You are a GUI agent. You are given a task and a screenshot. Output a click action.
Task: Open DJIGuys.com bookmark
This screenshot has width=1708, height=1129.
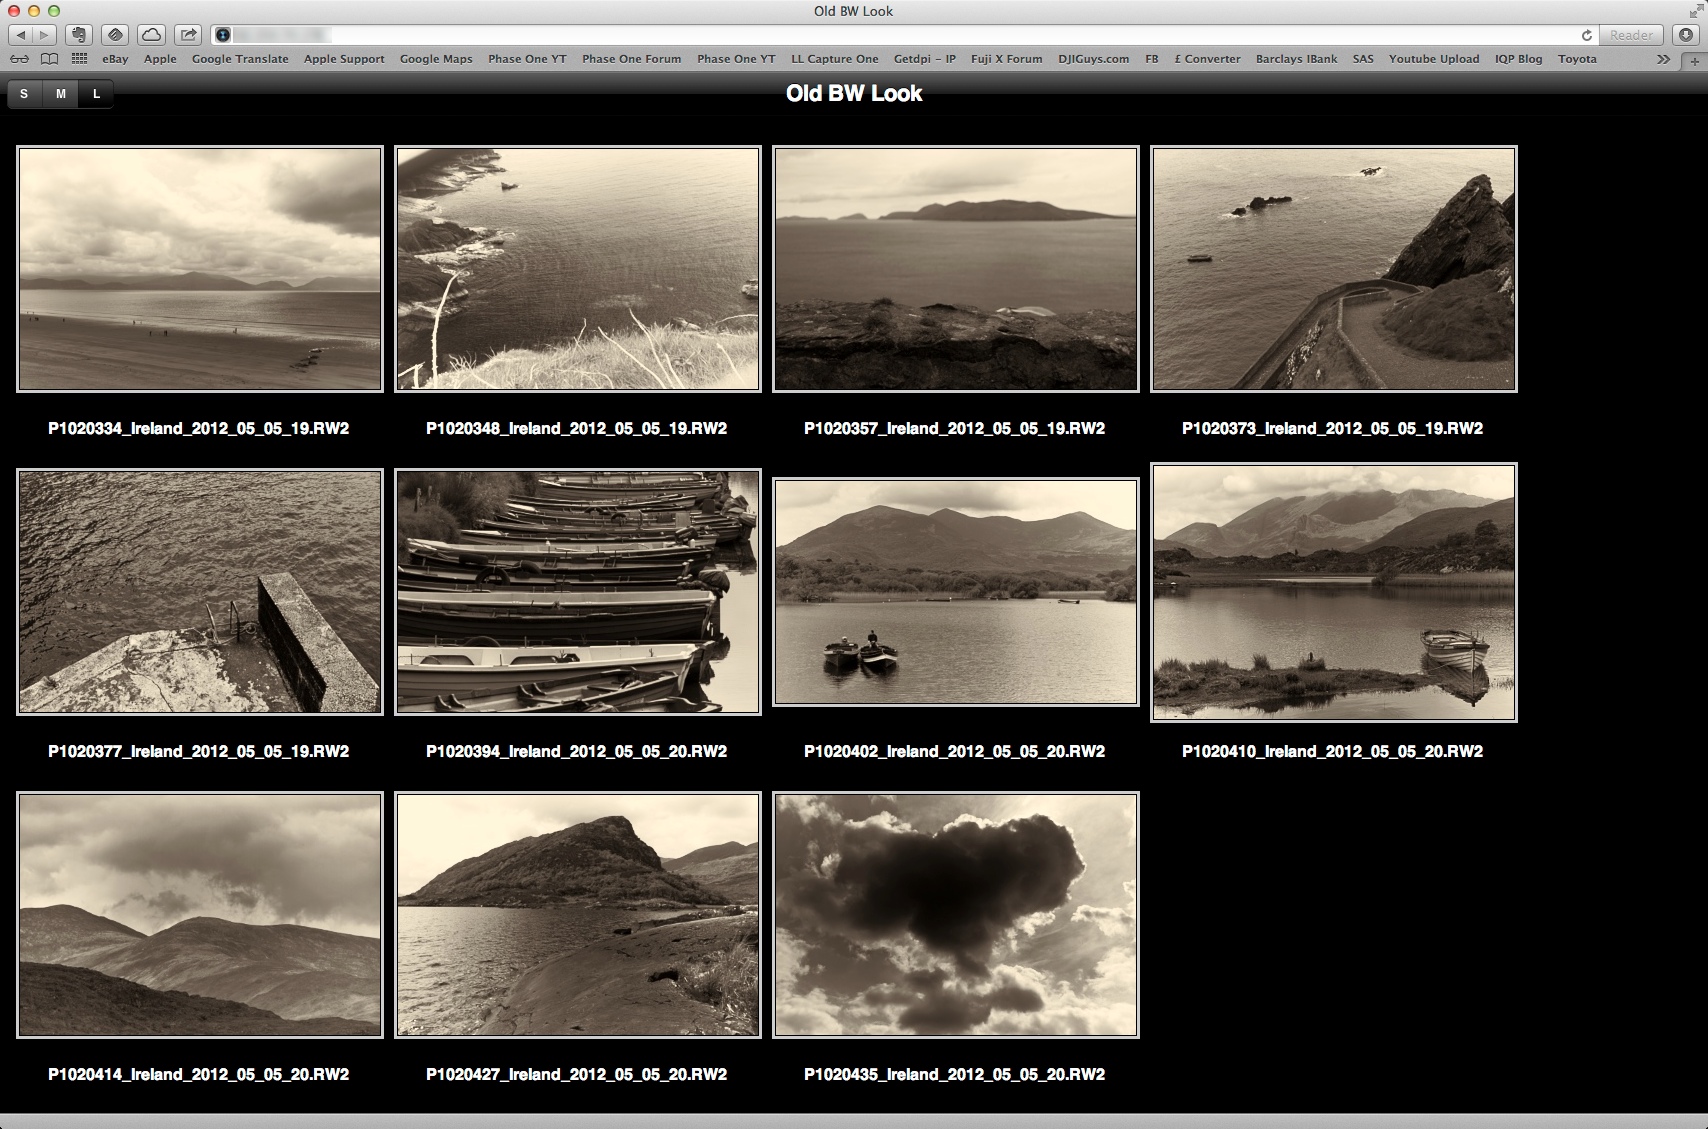[1094, 59]
